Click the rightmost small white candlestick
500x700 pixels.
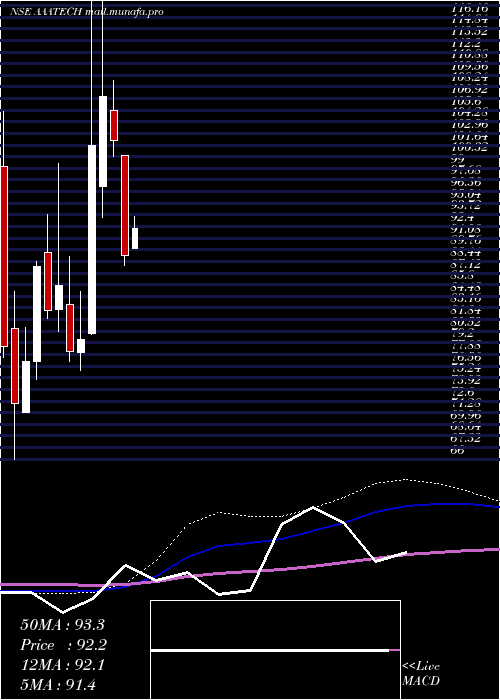tap(135, 238)
